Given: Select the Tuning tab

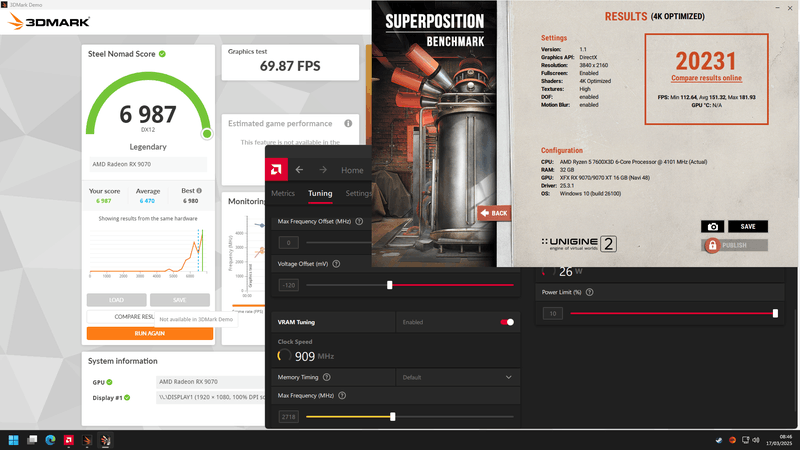Looking at the screenshot, I should (x=320, y=193).
